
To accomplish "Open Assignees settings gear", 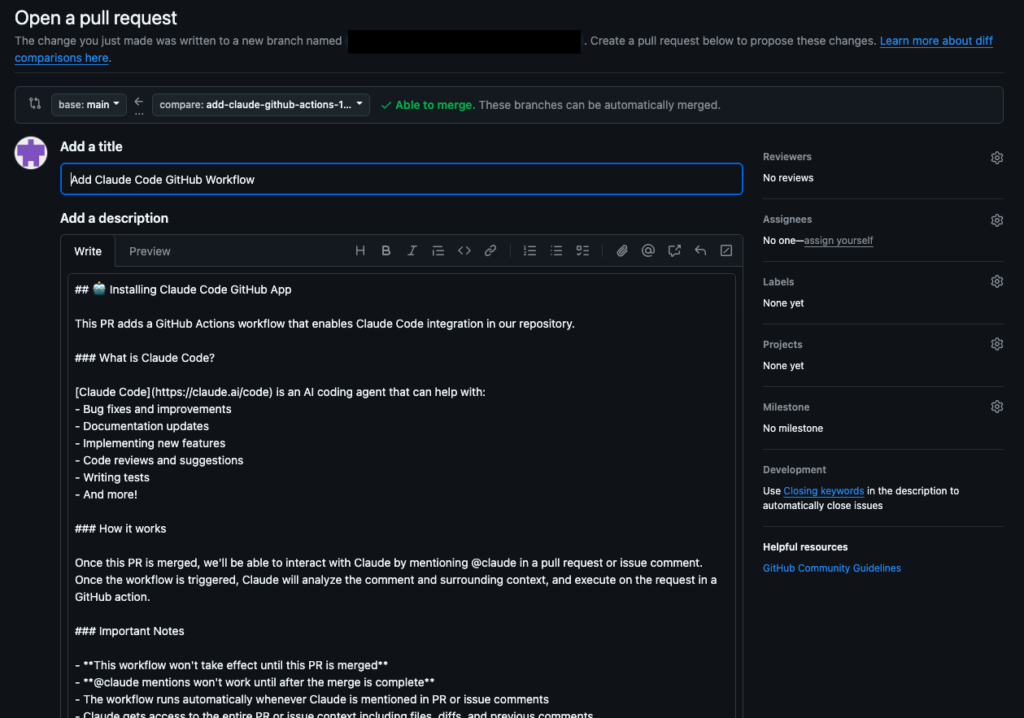I will [x=997, y=220].
